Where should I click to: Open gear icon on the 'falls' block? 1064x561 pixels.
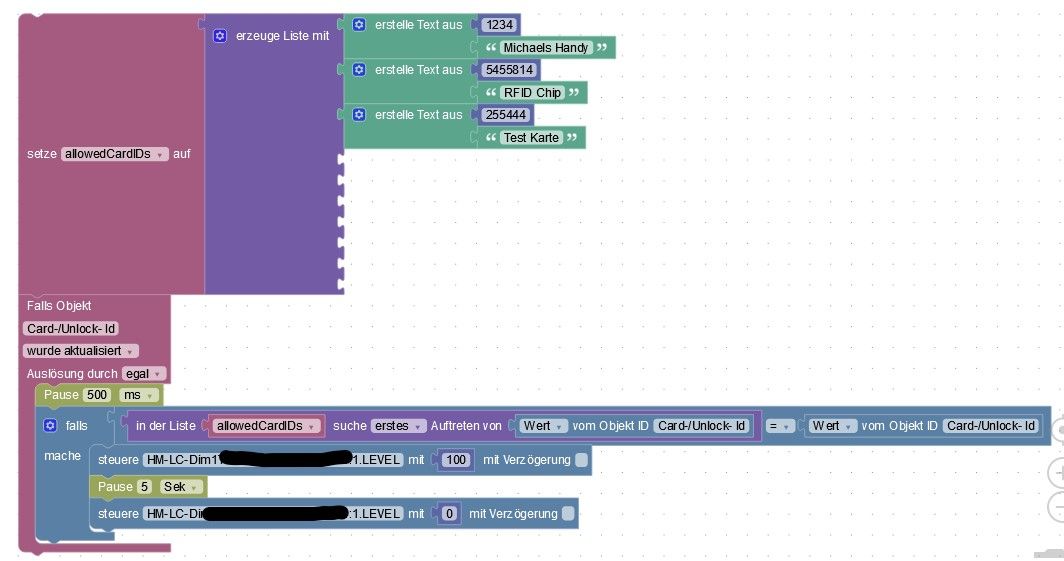[50, 425]
